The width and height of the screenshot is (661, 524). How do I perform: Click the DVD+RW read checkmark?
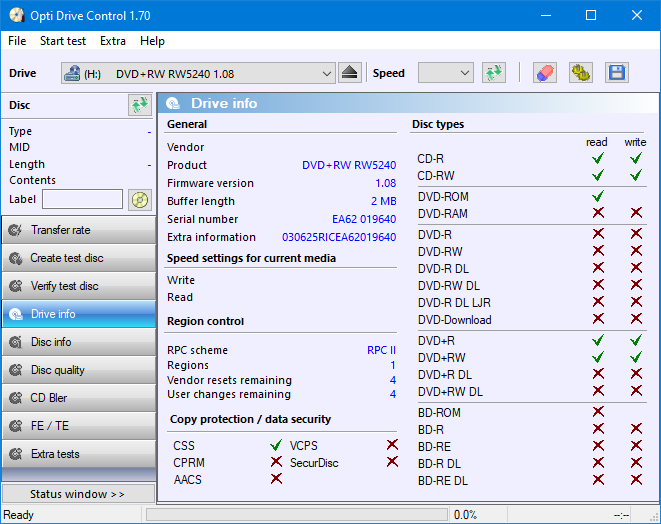click(598, 357)
